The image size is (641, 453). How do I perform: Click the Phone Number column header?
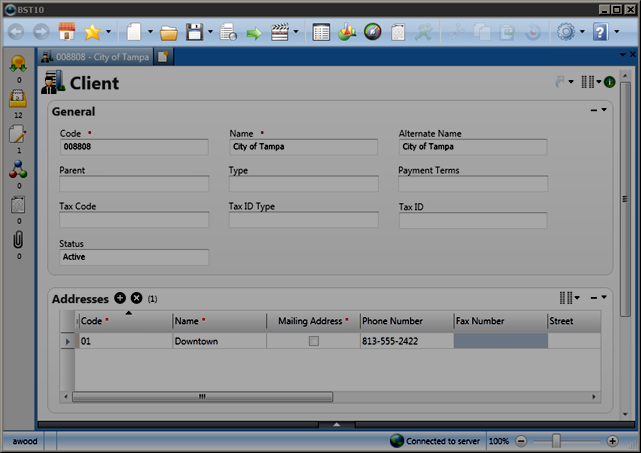click(x=406, y=321)
